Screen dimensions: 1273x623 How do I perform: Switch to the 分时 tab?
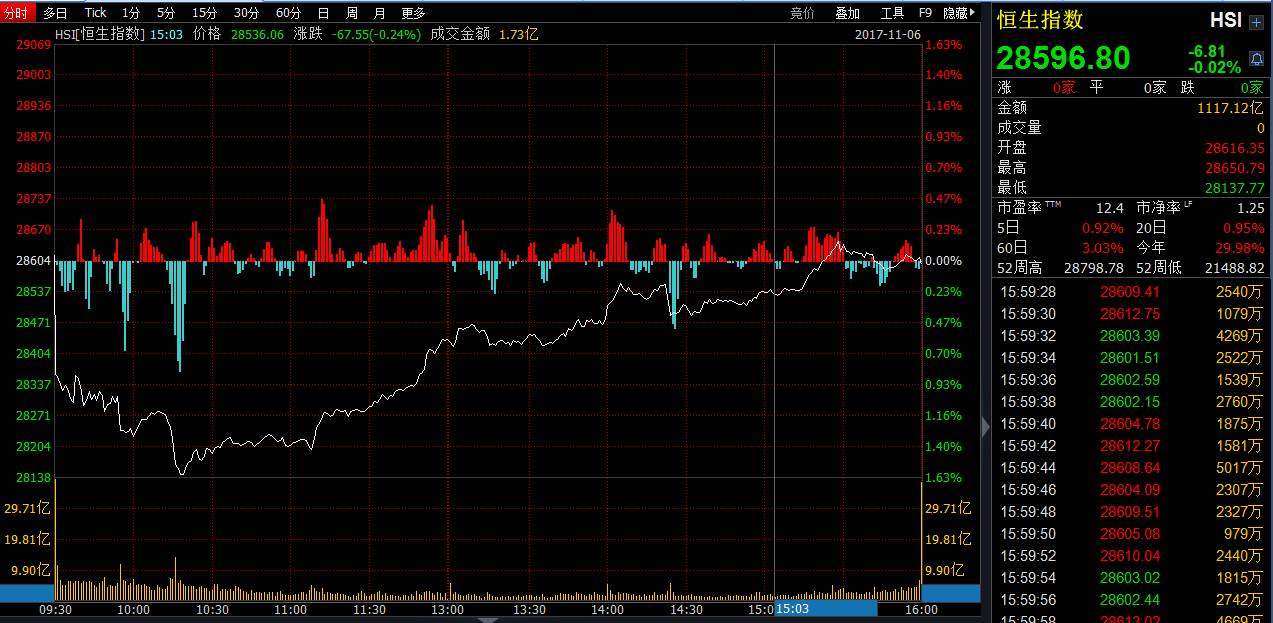[x=17, y=13]
